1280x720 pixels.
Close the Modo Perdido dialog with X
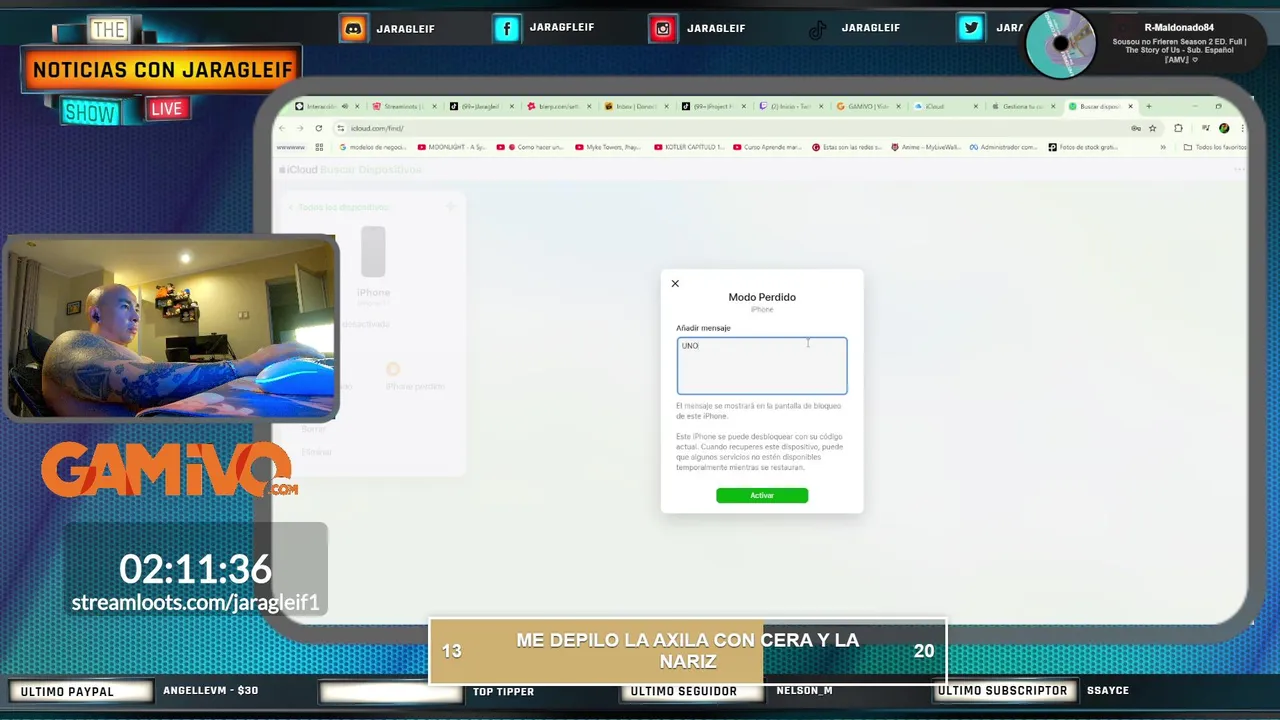(x=675, y=284)
